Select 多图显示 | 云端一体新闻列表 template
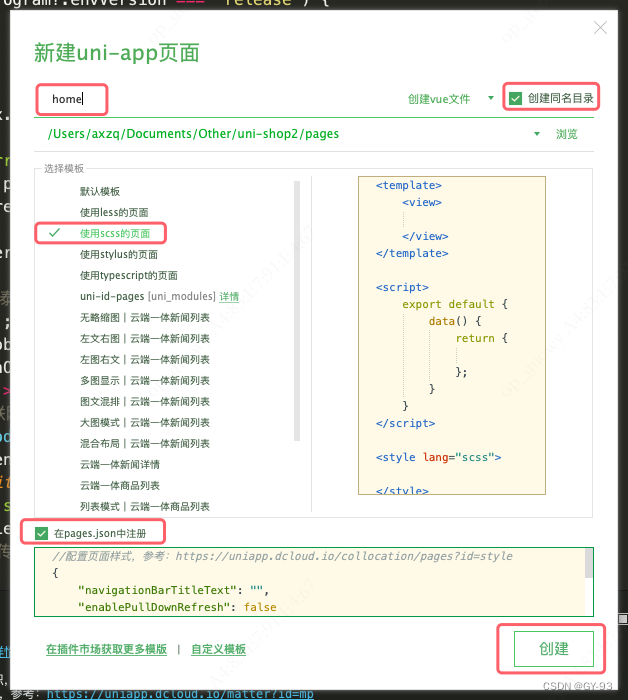 tap(145, 380)
